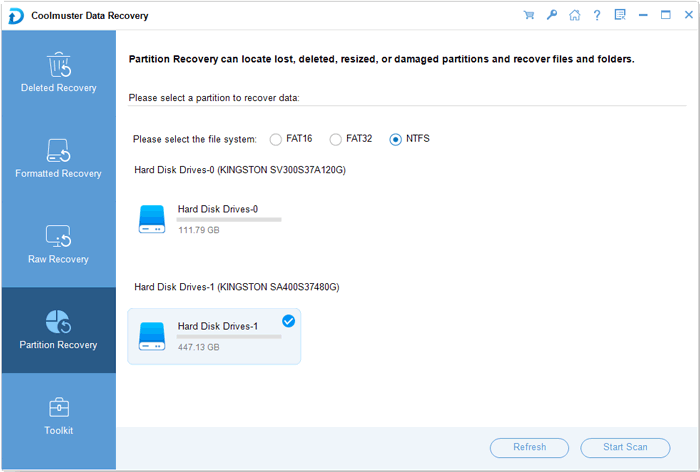Click the 111.79 GB size text
Image resolution: width=700 pixels, height=472 pixels.
[x=199, y=230]
